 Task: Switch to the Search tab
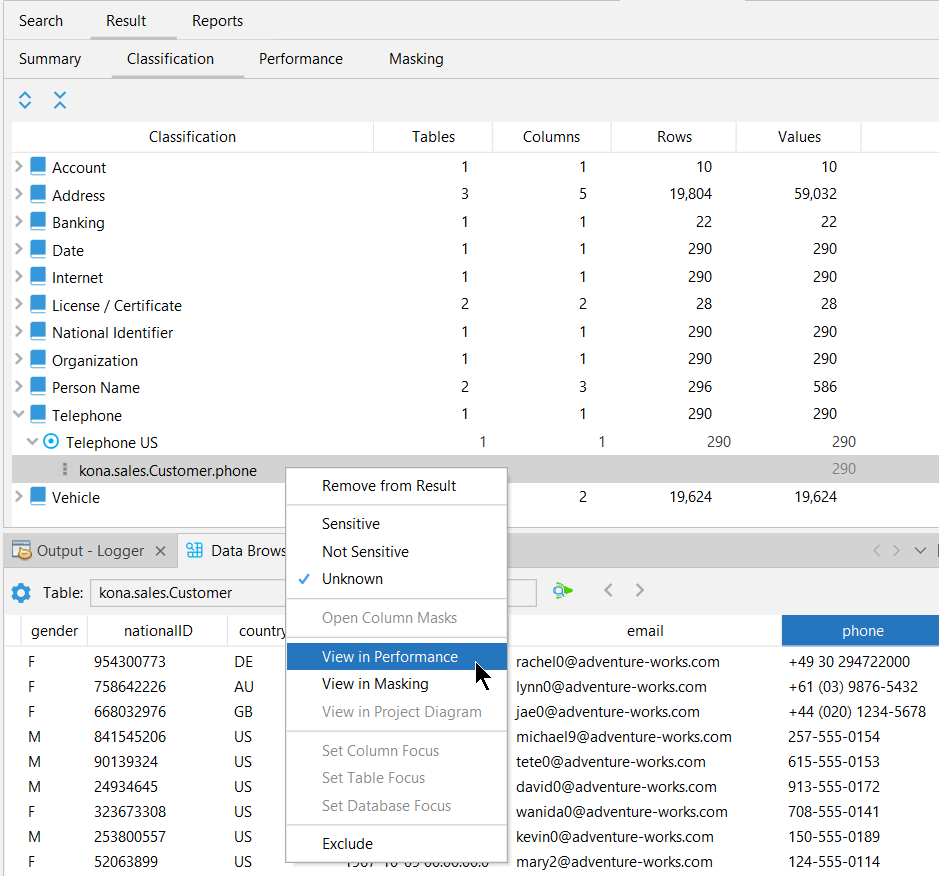click(41, 21)
